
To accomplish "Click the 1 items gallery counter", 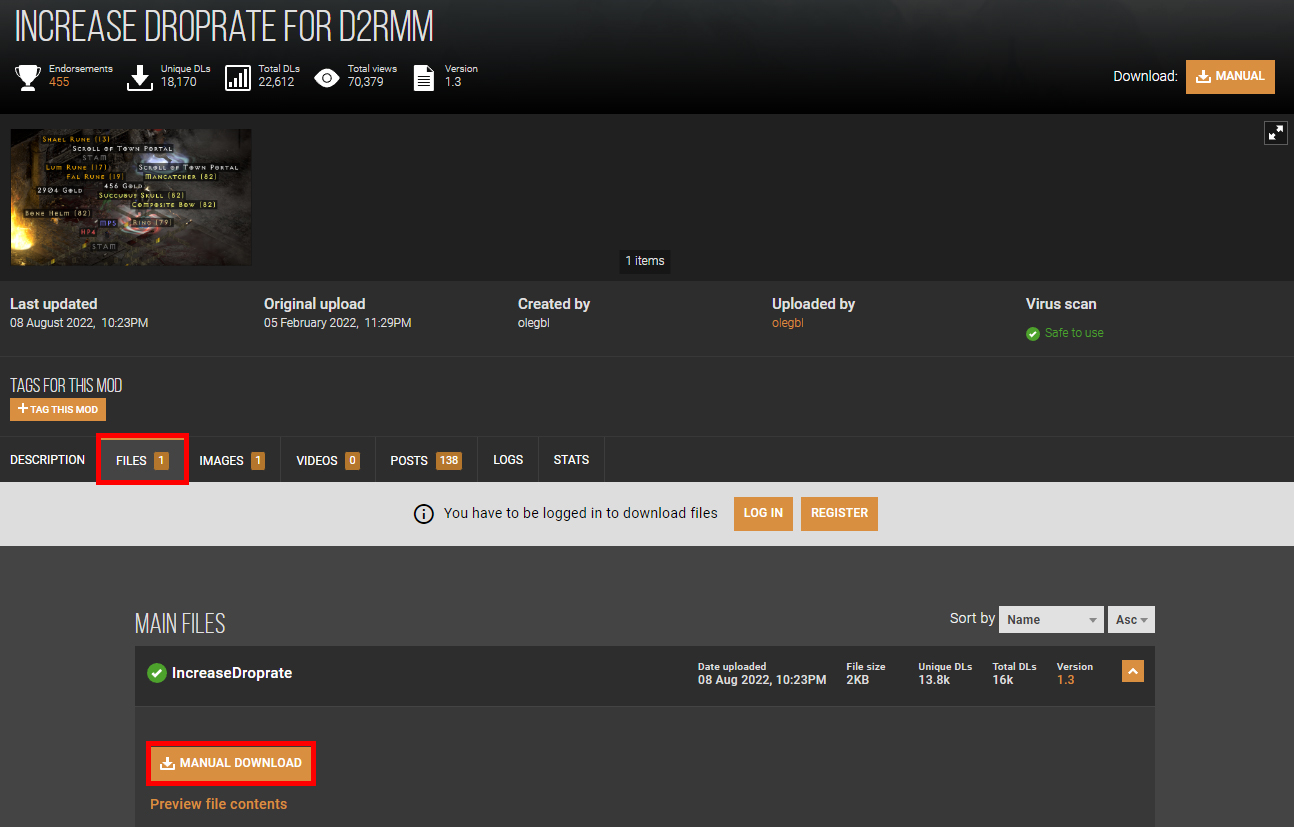I will (x=645, y=261).
